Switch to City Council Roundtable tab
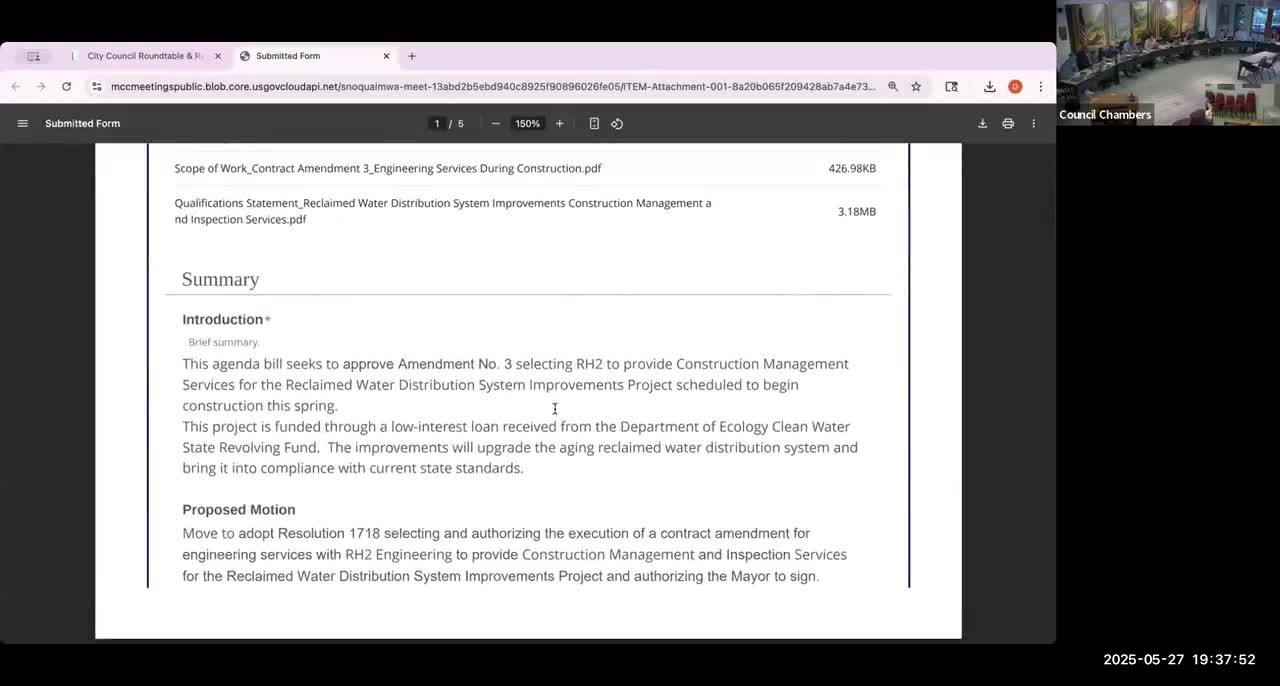 point(145,56)
